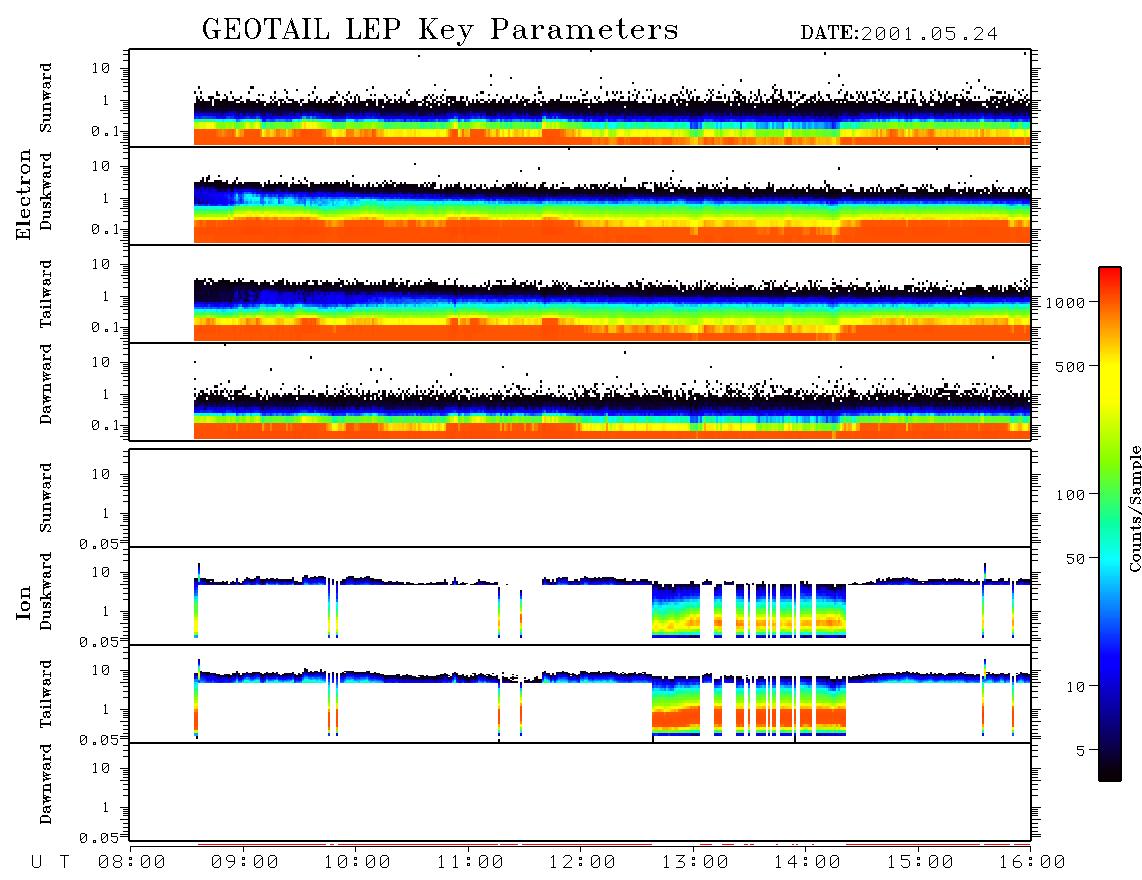Click the 15:00 time axis label

pyautogui.click(x=920, y=863)
